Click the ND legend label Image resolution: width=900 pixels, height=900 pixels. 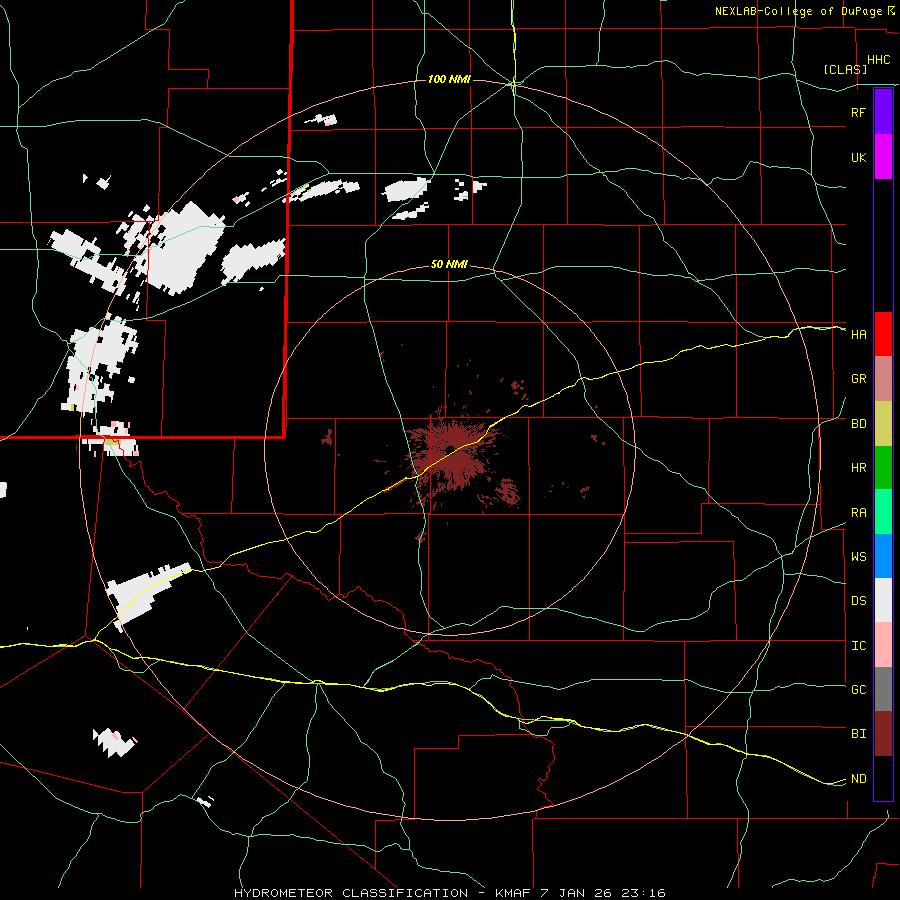858,779
